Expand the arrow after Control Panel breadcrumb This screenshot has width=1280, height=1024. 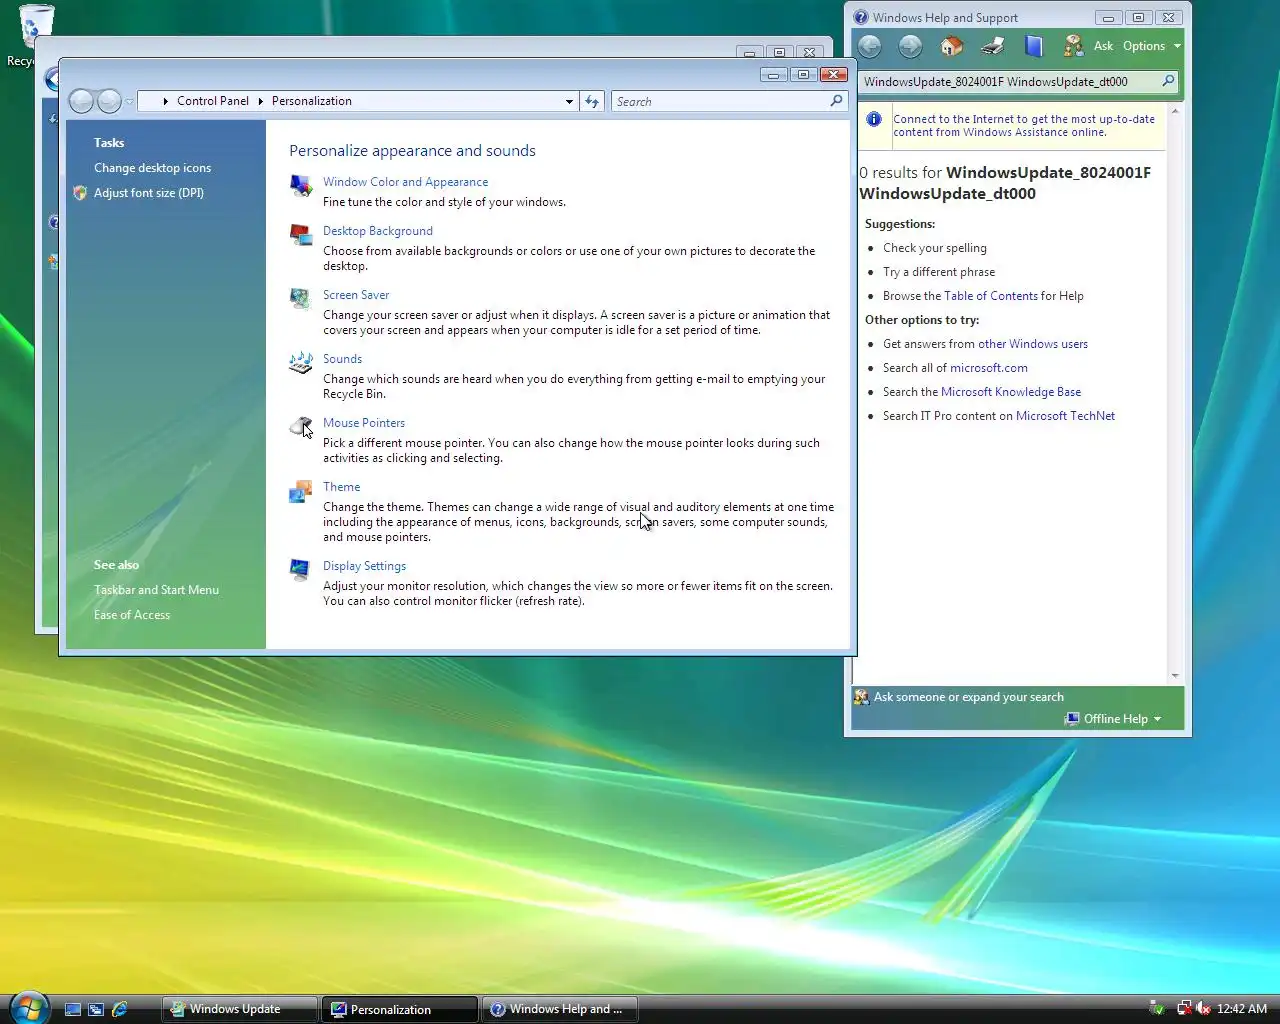coord(260,101)
